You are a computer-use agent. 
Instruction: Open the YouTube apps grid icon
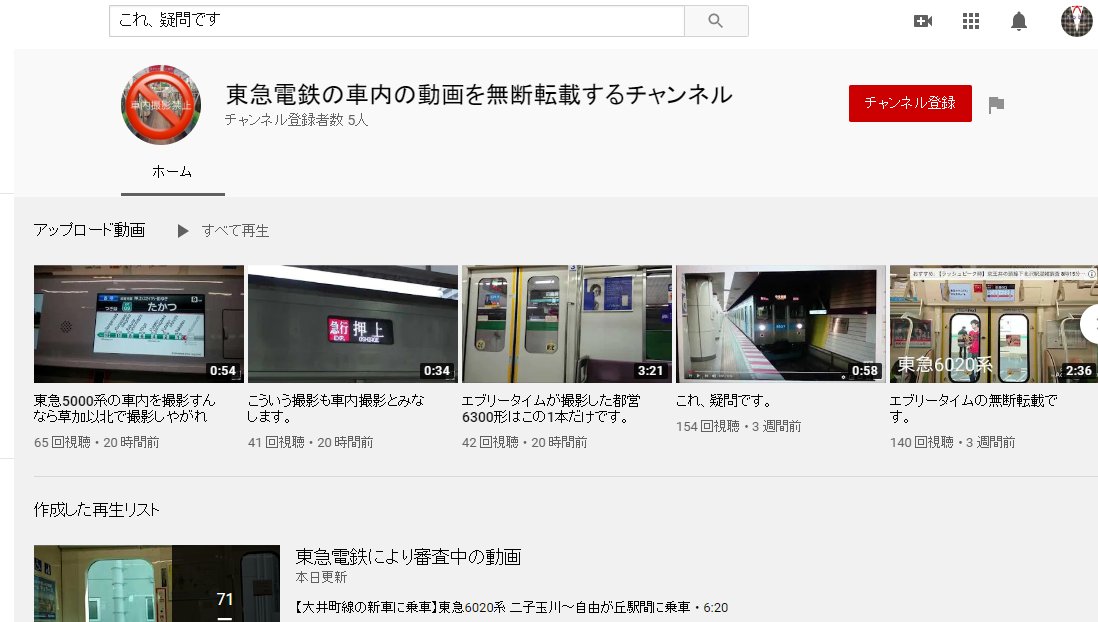point(971,21)
